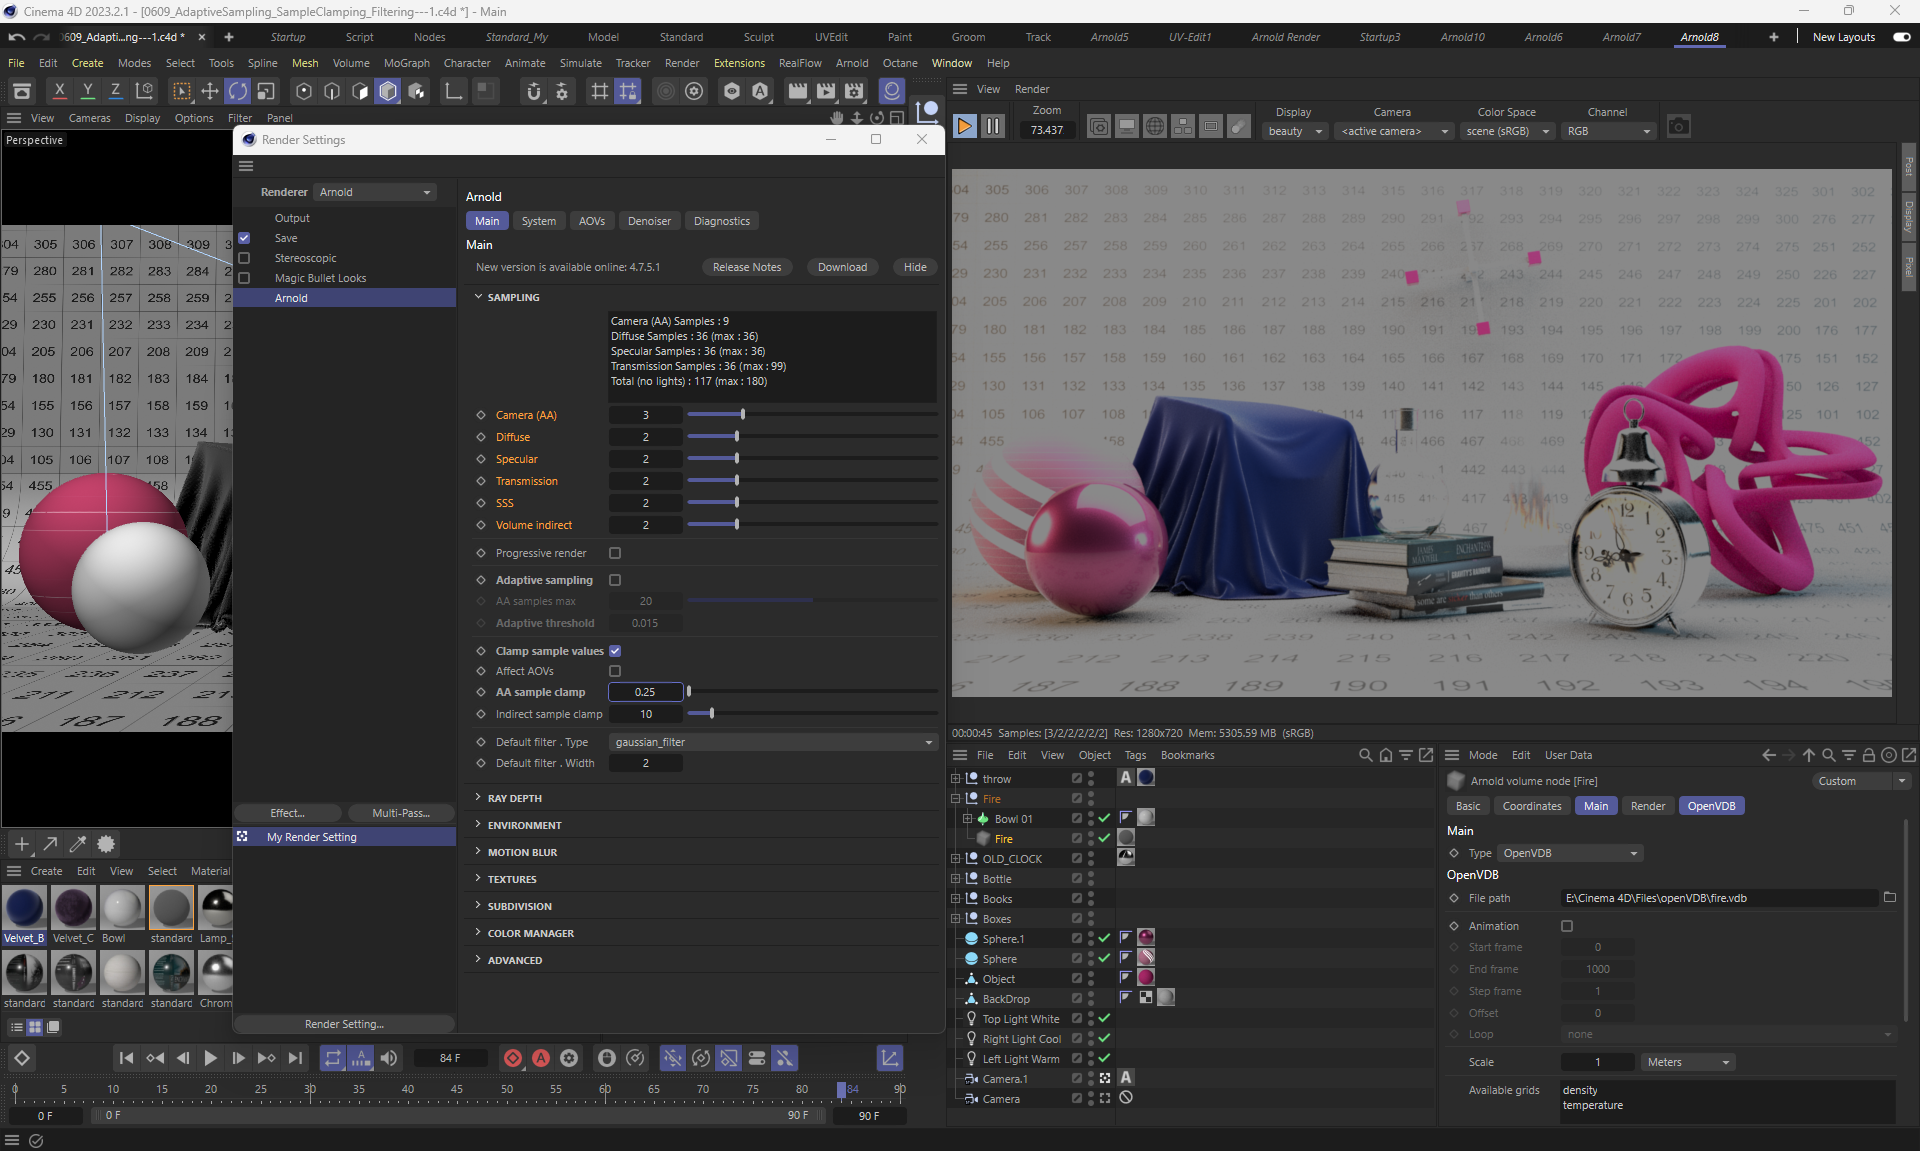Start the Arnold IPR render play button

point(964,126)
